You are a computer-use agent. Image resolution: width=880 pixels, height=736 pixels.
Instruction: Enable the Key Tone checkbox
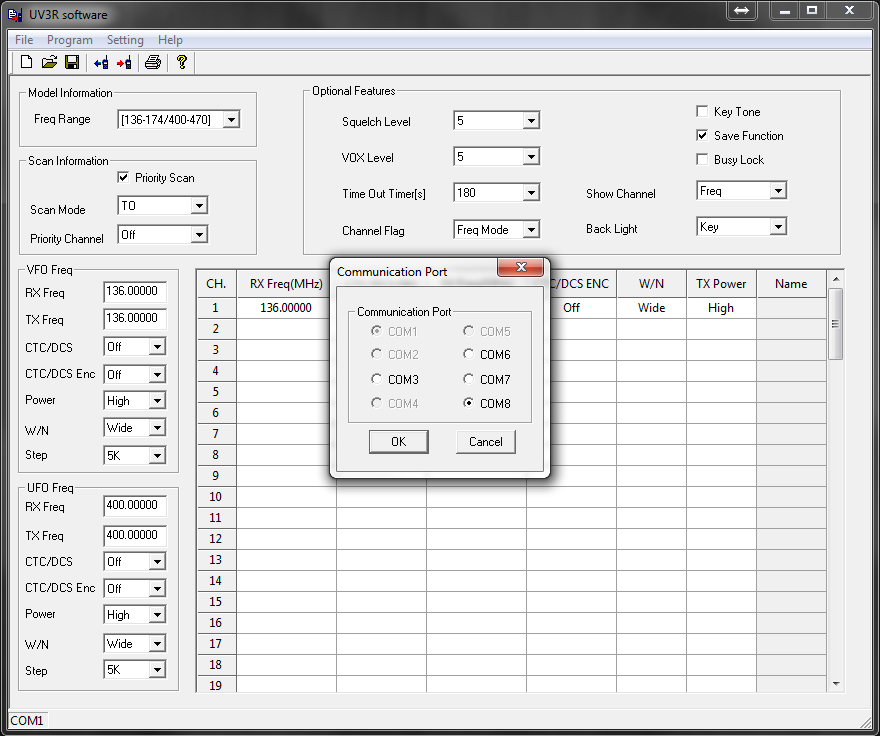tap(703, 111)
